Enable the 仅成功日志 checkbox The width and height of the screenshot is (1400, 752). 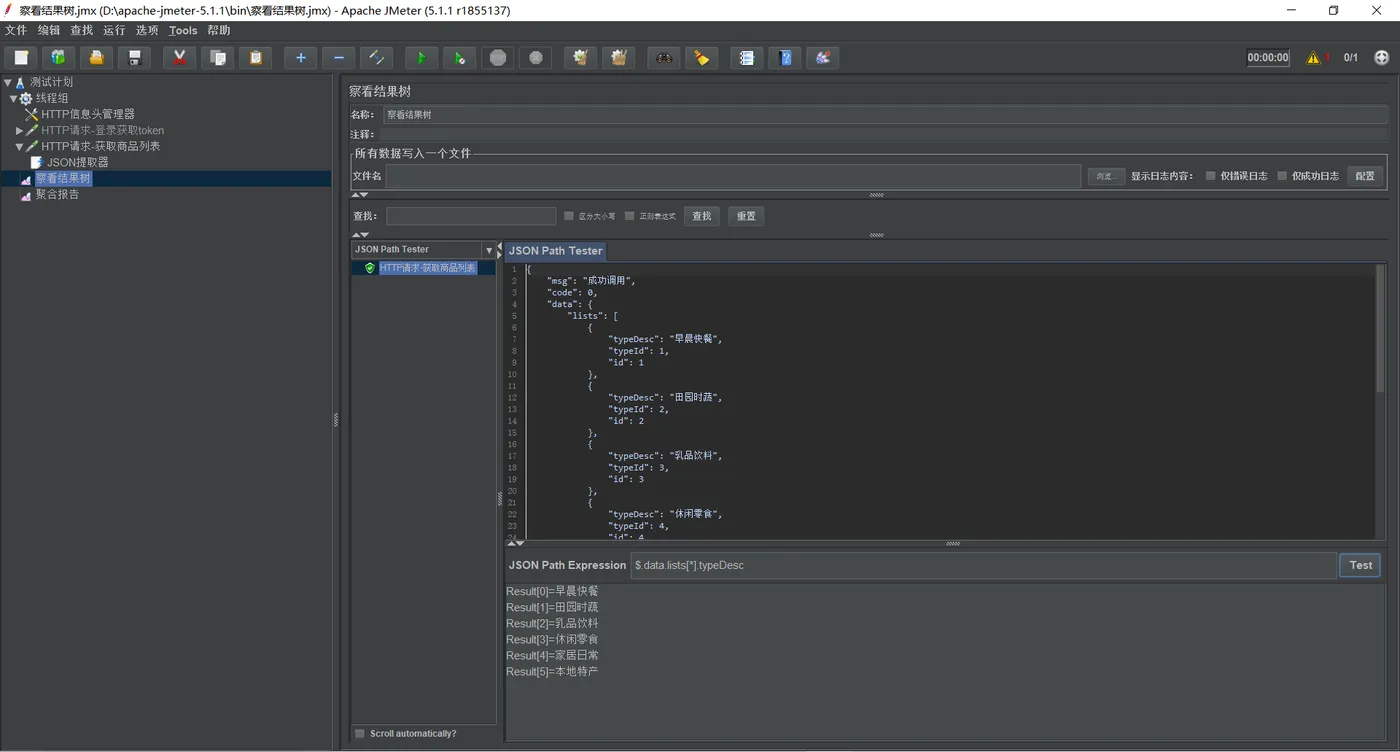point(1282,176)
